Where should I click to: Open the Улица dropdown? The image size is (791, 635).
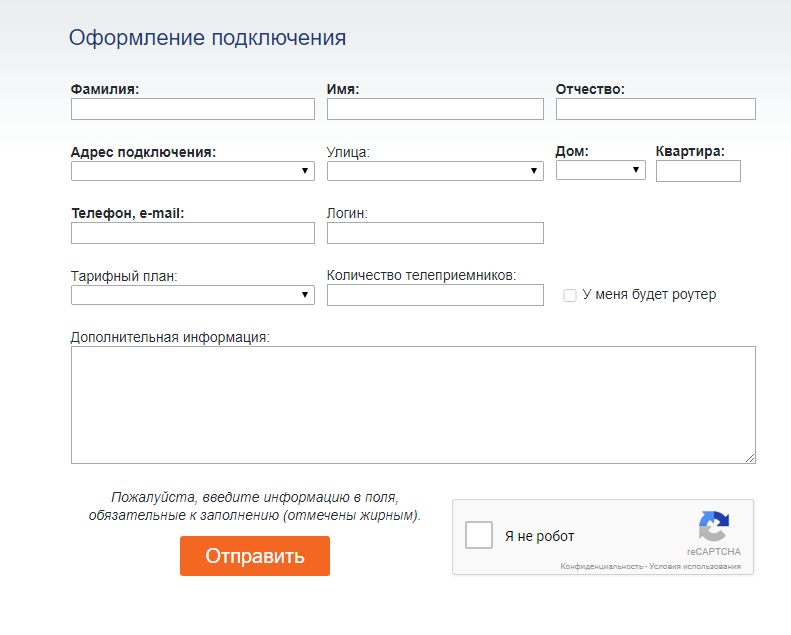[435, 171]
